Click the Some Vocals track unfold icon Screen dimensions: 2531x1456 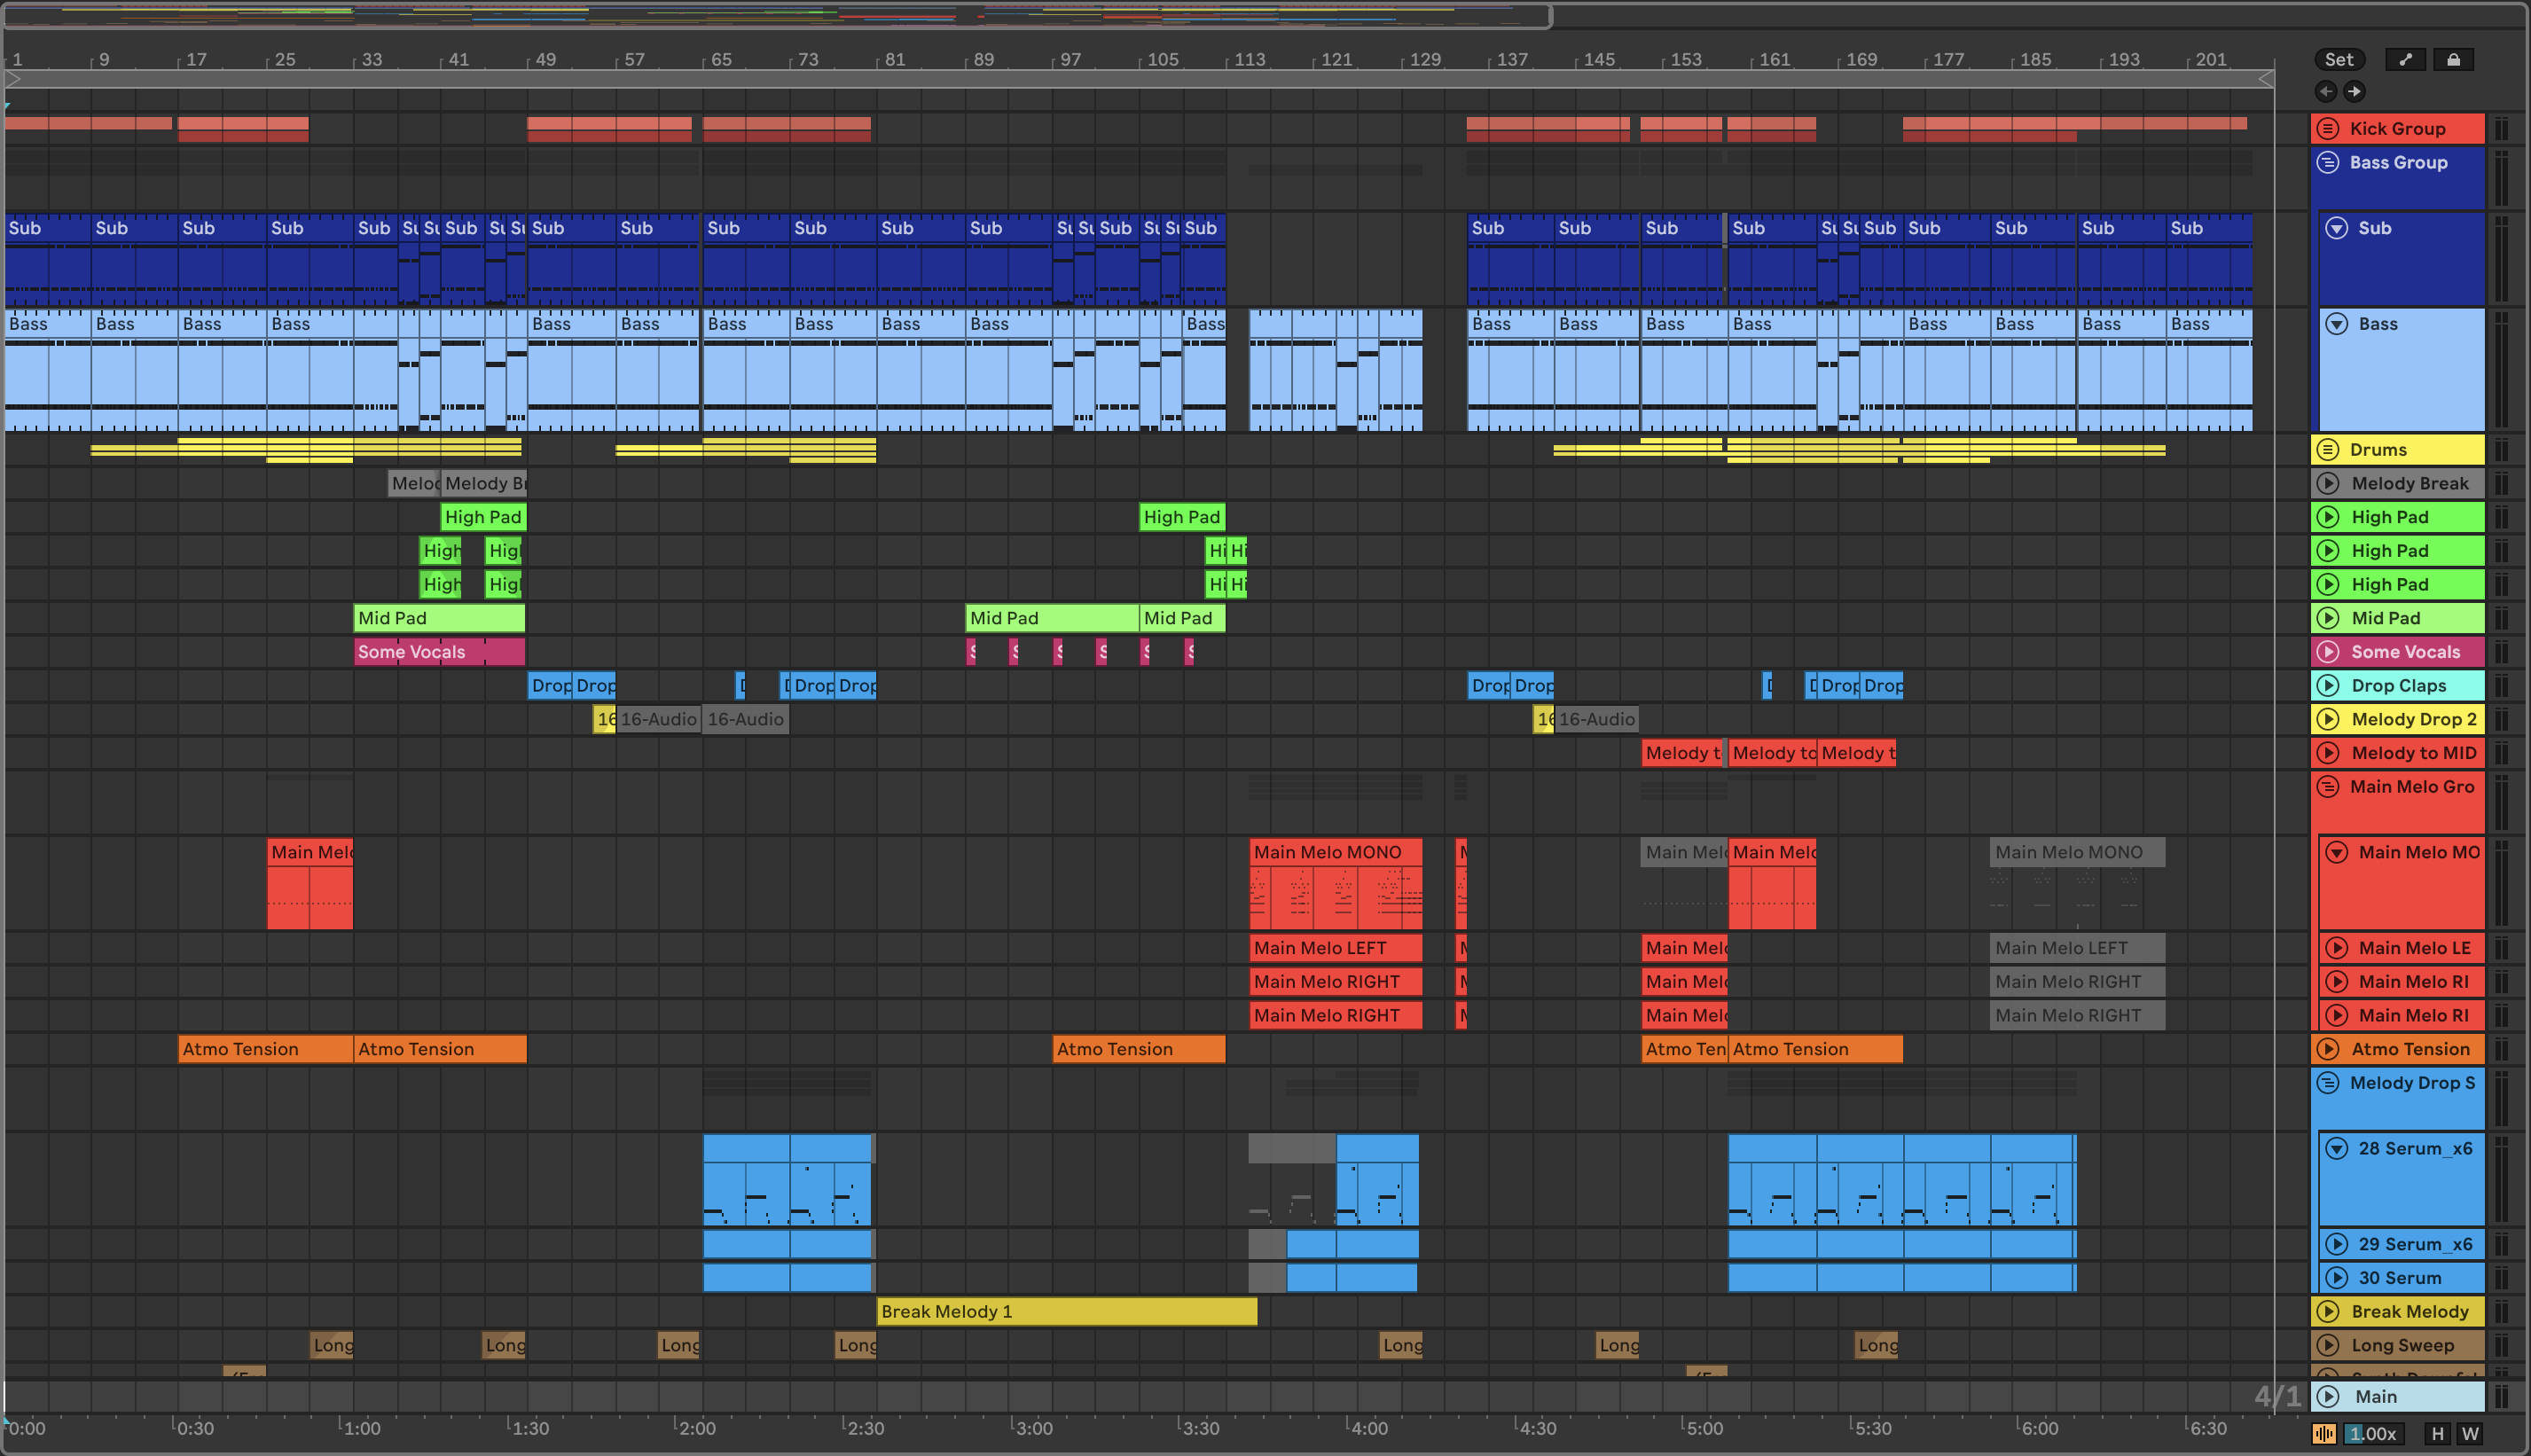click(x=2328, y=652)
